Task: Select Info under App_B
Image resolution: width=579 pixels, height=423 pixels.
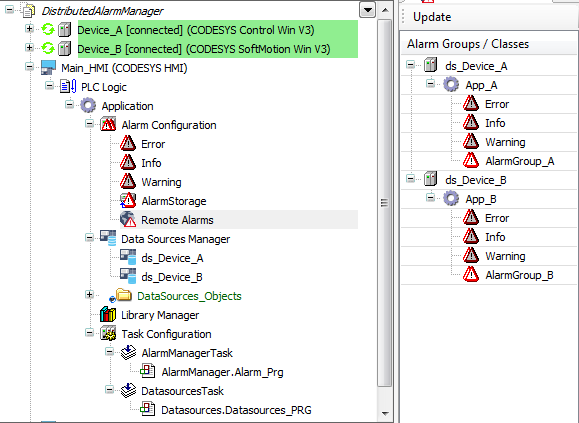Action: point(495,237)
